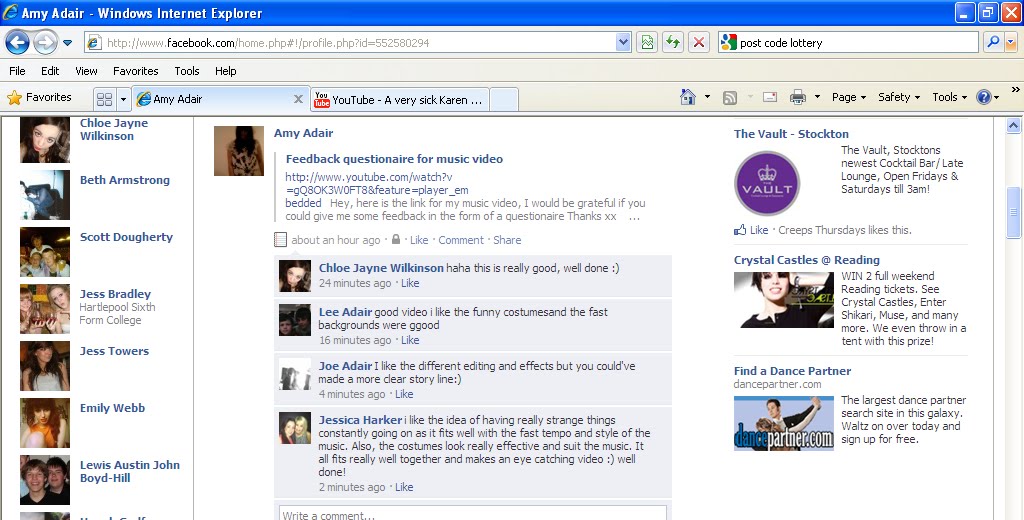This screenshot has width=1024, height=520.
Task: Open the Page command bar menu
Action: coord(849,97)
